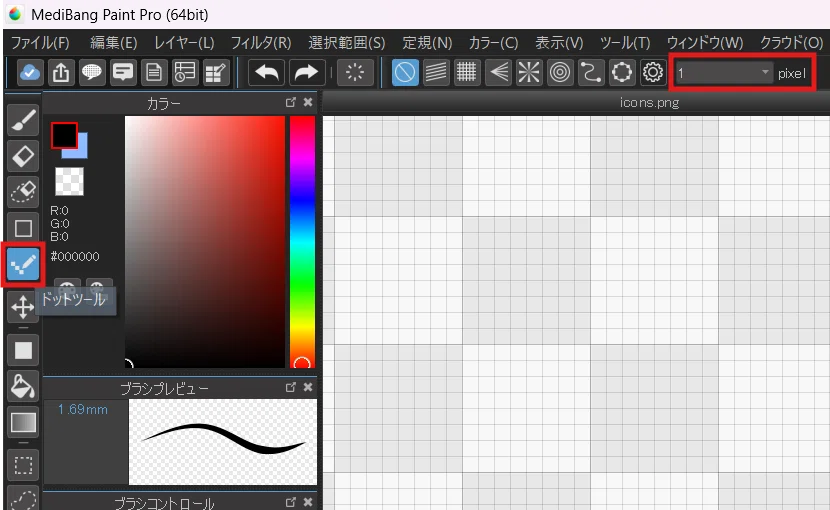Turn snap off
The image size is (830, 510).
(405, 73)
